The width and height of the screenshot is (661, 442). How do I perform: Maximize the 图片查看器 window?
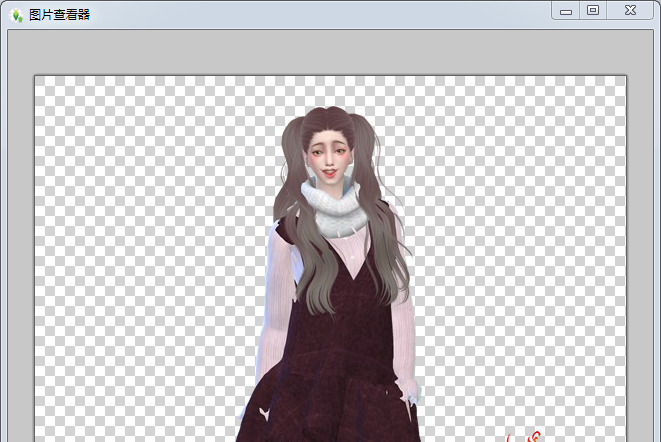(x=593, y=10)
